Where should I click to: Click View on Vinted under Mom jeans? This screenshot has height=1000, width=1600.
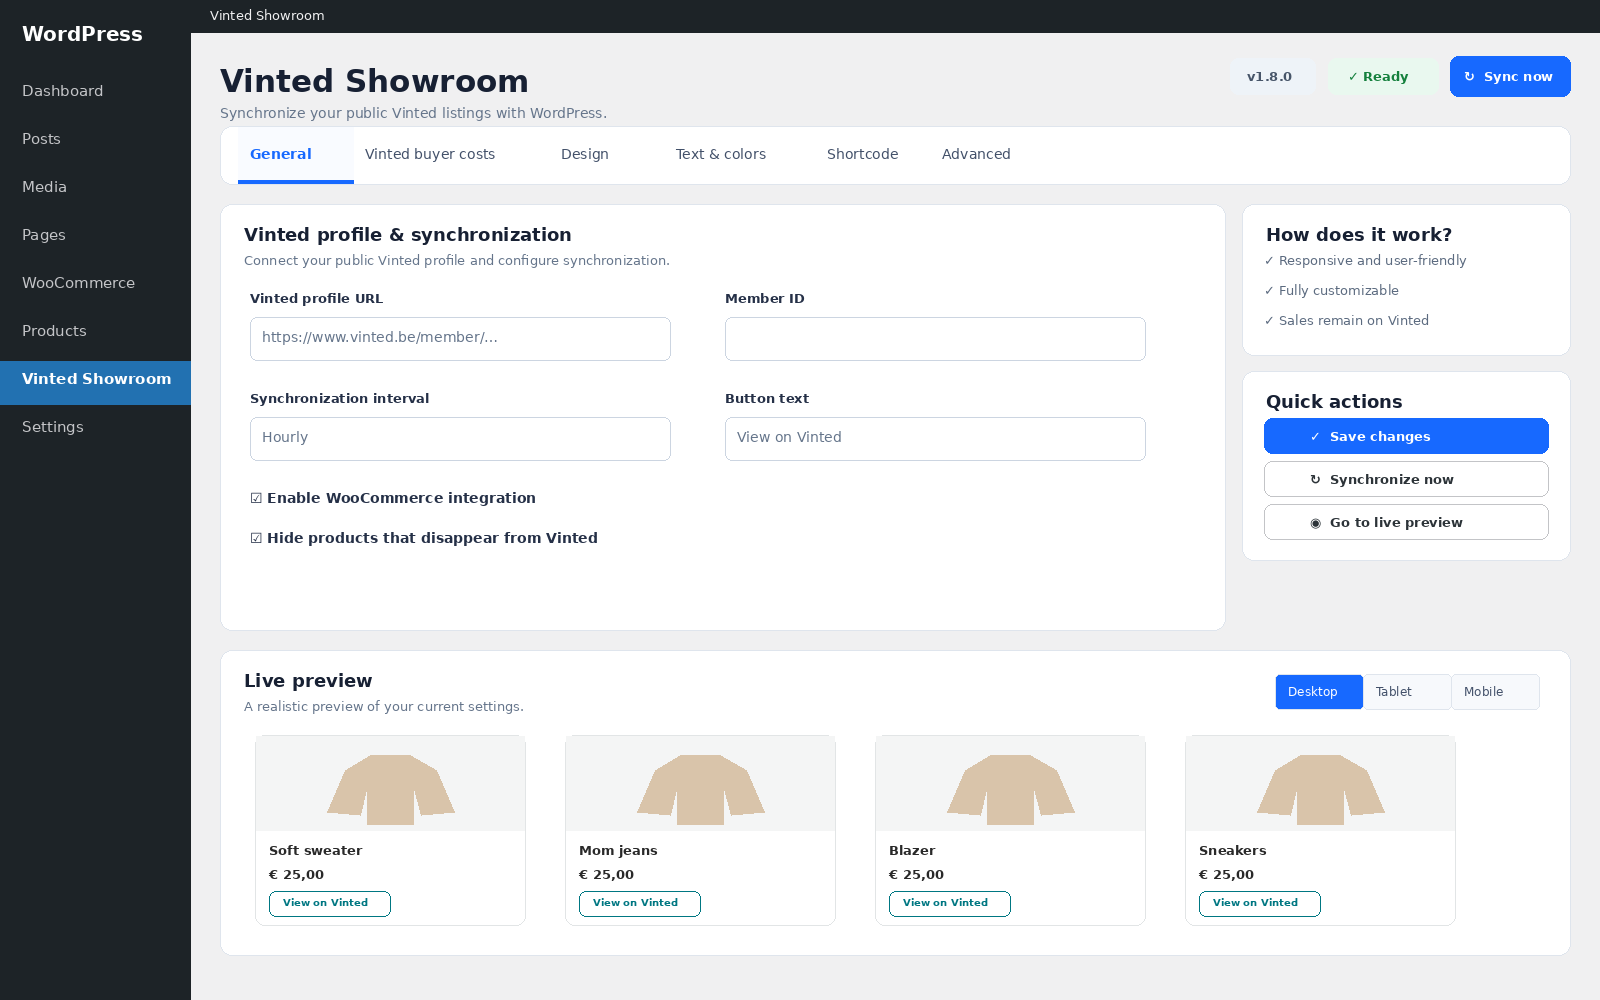pos(640,904)
